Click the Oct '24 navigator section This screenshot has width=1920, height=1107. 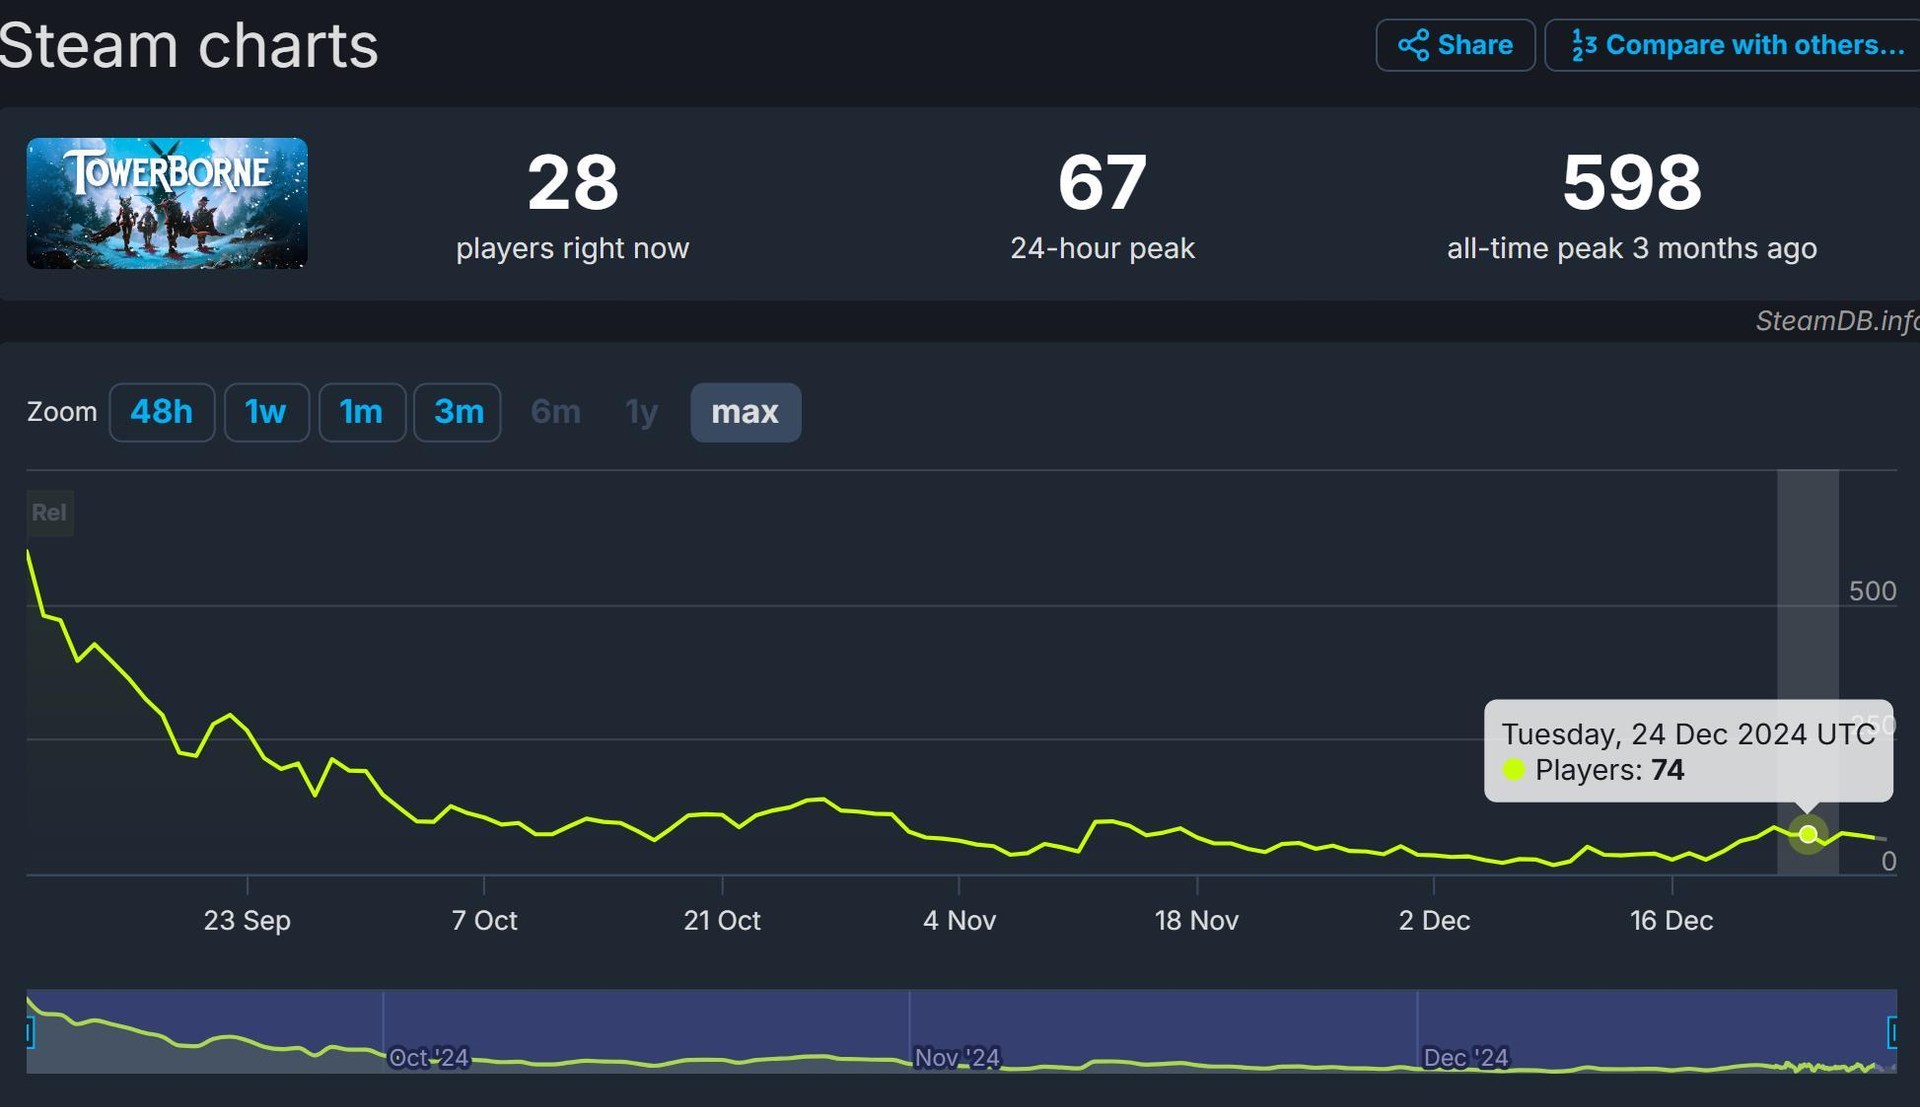pos(428,1057)
